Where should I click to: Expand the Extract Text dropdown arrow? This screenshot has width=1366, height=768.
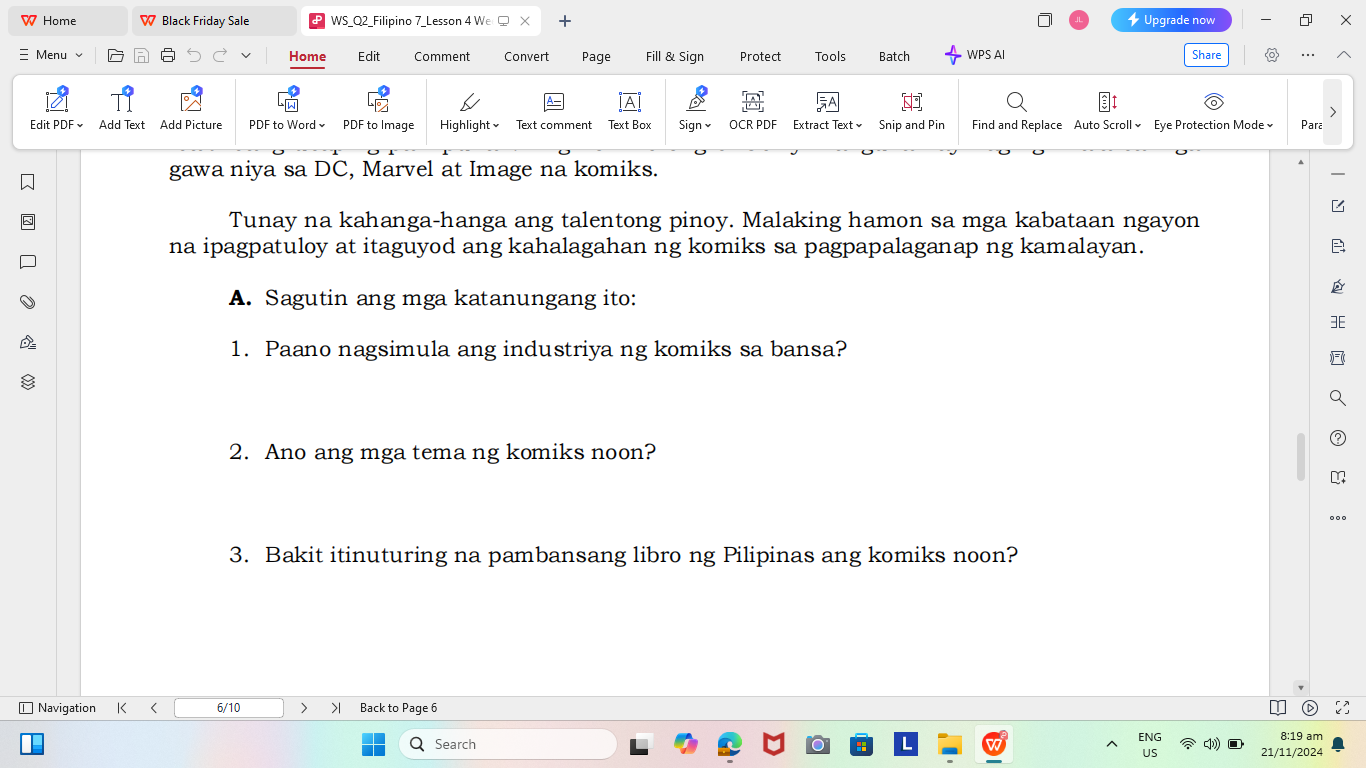point(859,126)
